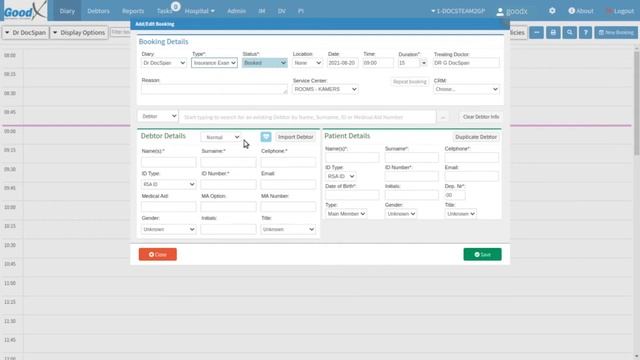Screen dimensions: 640x360
Task: Click the goodx user profile icon
Action: point(500,11)
